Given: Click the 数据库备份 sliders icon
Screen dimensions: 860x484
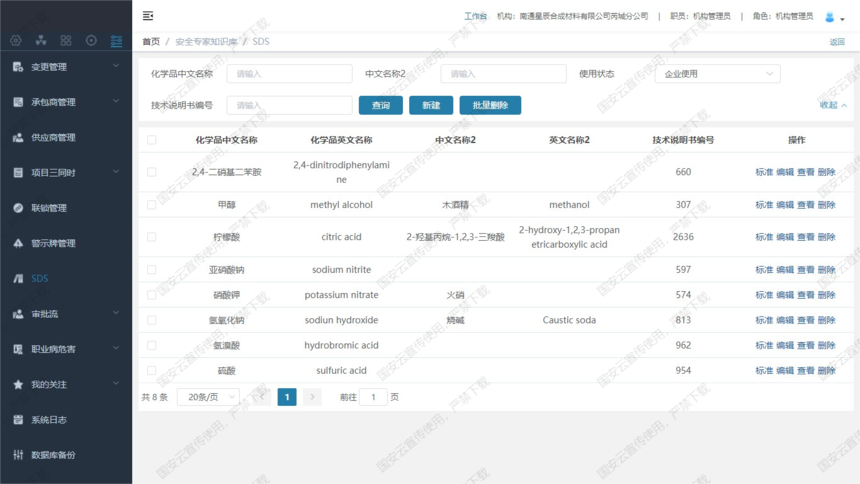Looking at the screenshot, I should pos(18,455).
